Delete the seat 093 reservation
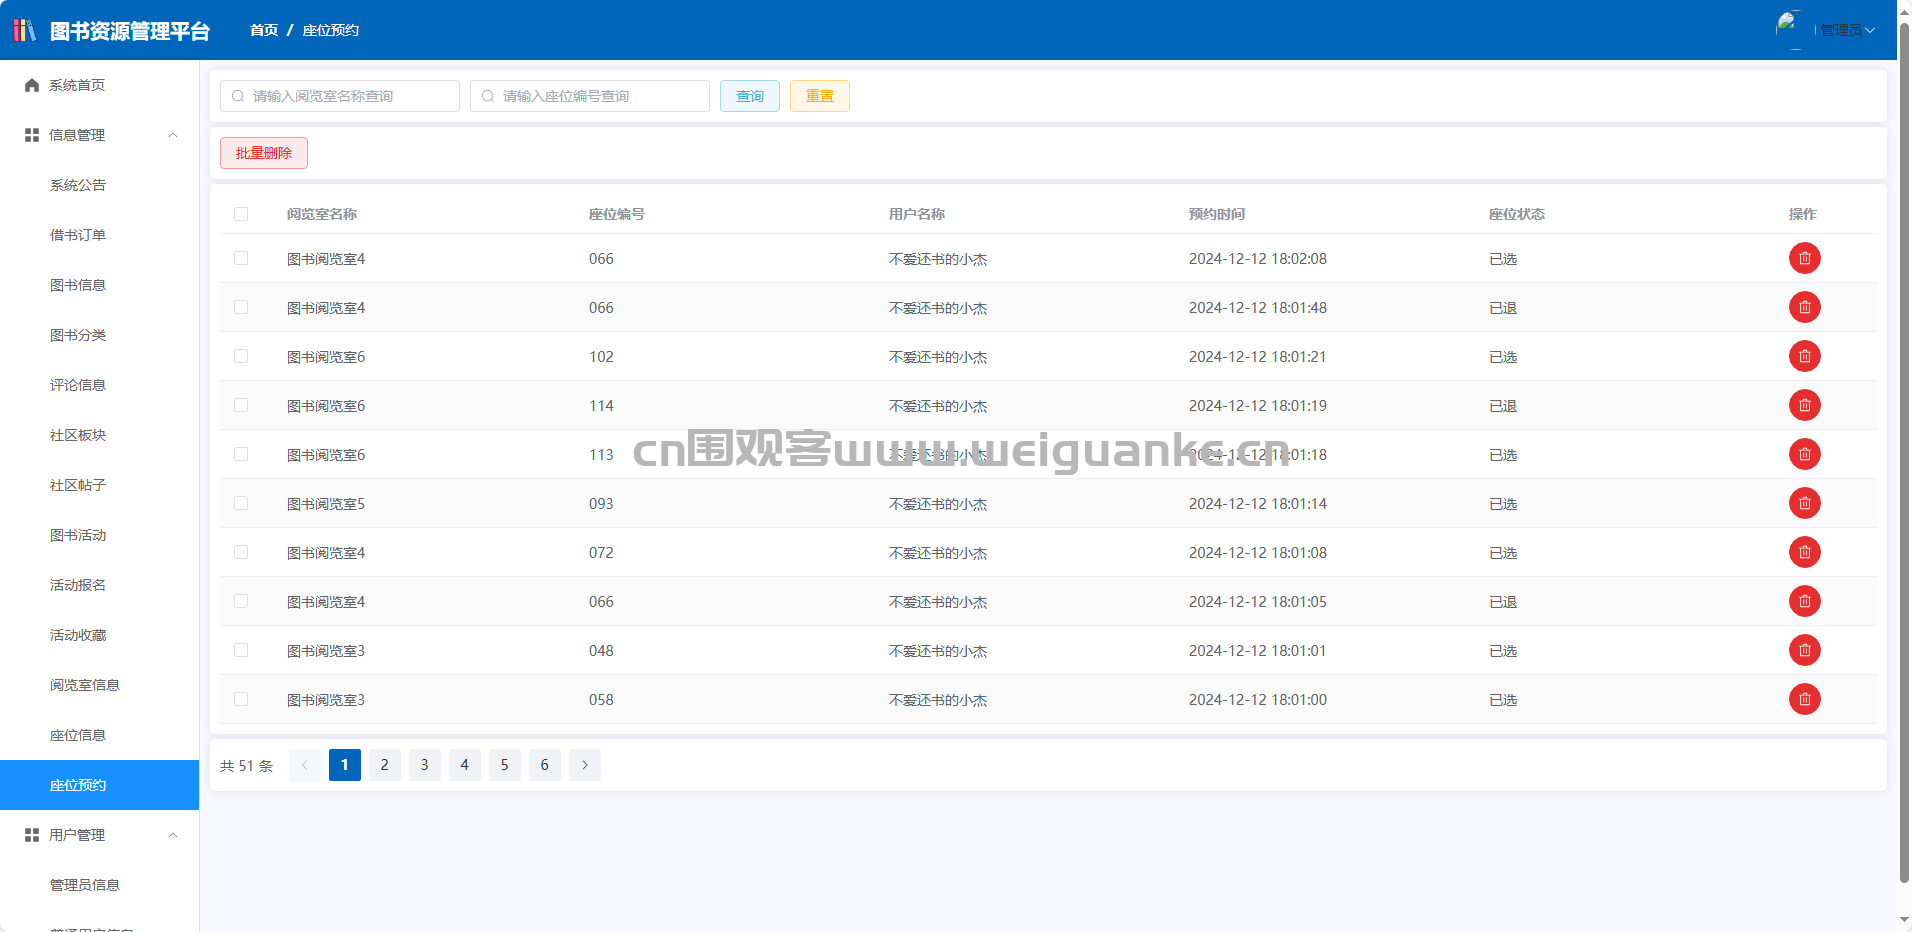 coord(1804,503)
